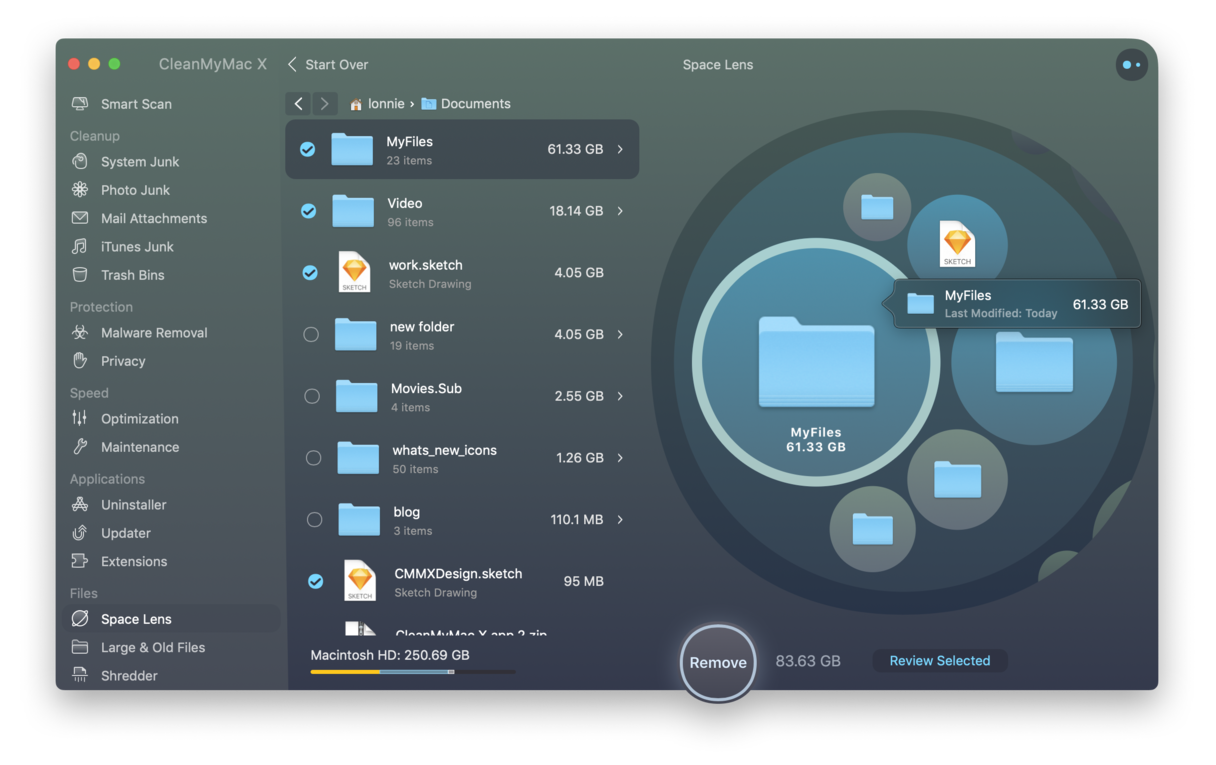Open the Documents breadcrumb item
The width and height of the screenshot is (1216, 765).
tap(466, 103)
